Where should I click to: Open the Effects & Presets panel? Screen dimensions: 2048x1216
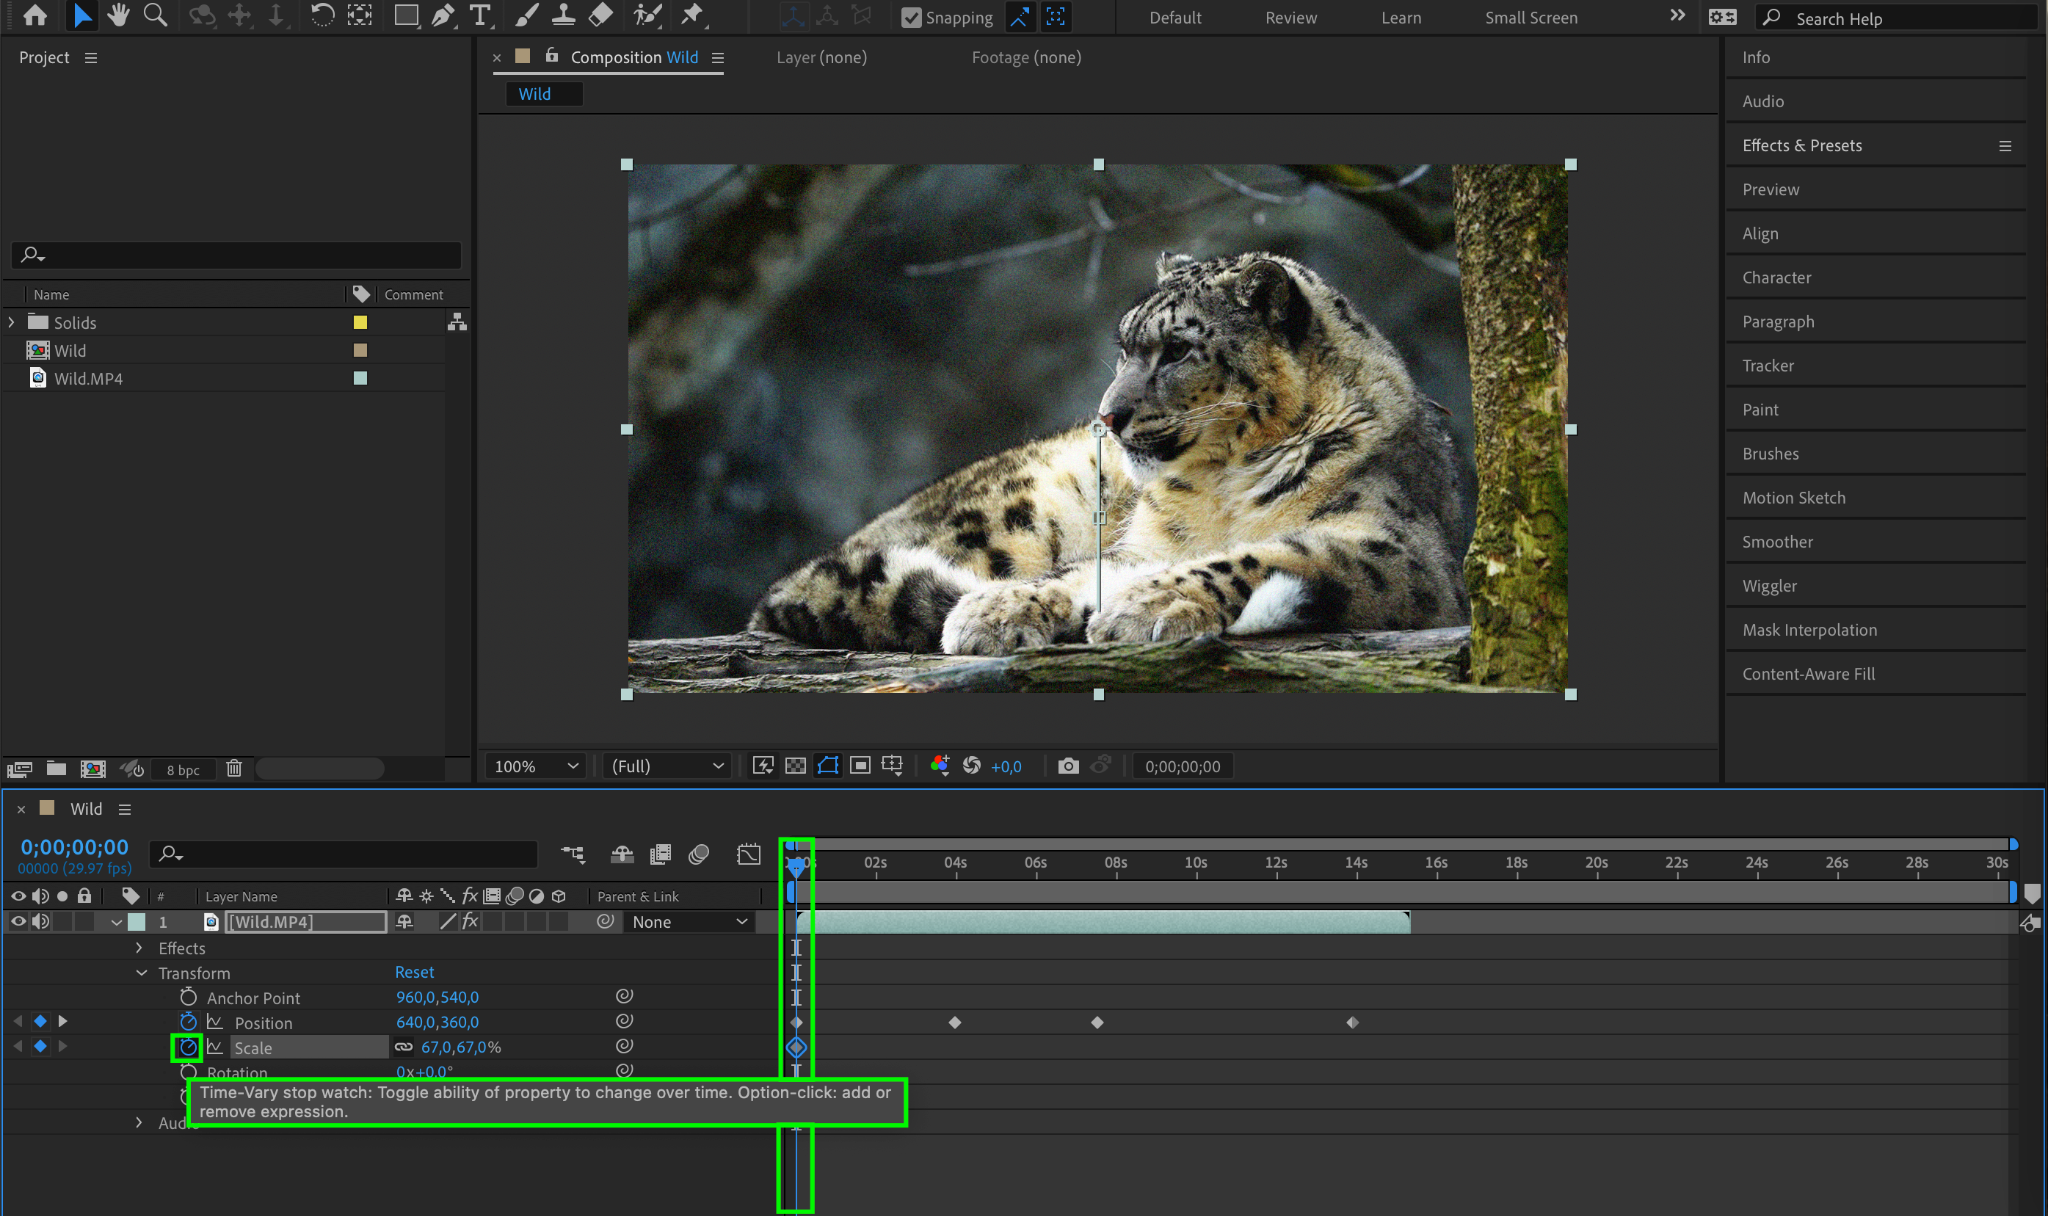tap(1801, 145)
